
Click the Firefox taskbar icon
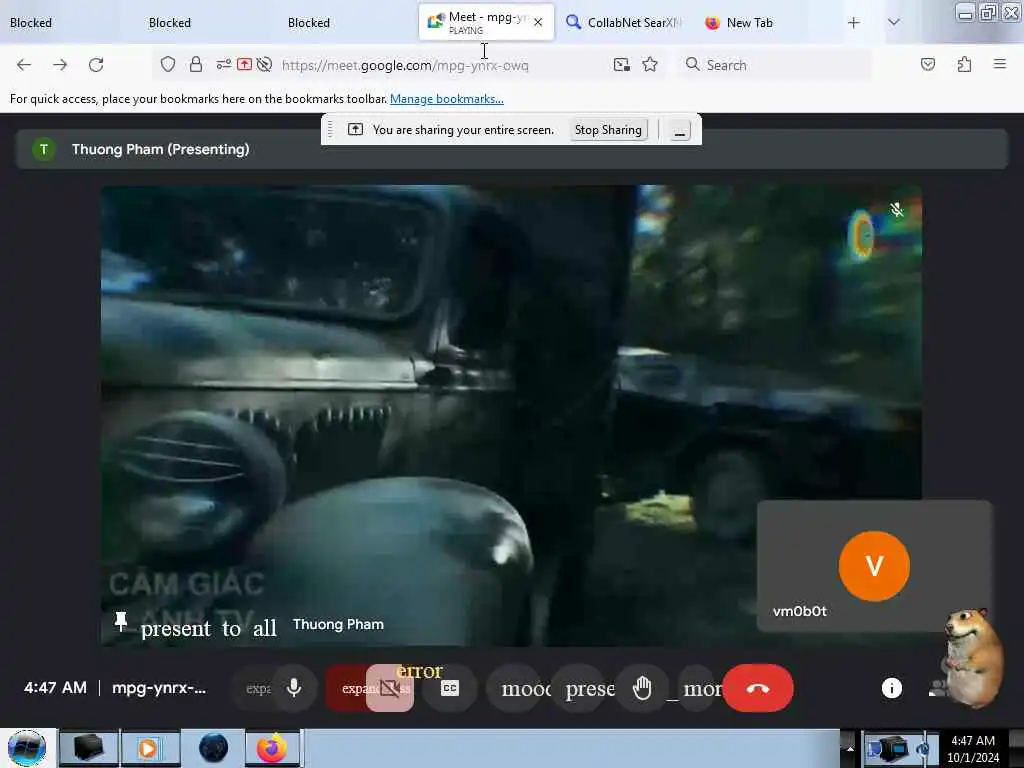(273, 748)
